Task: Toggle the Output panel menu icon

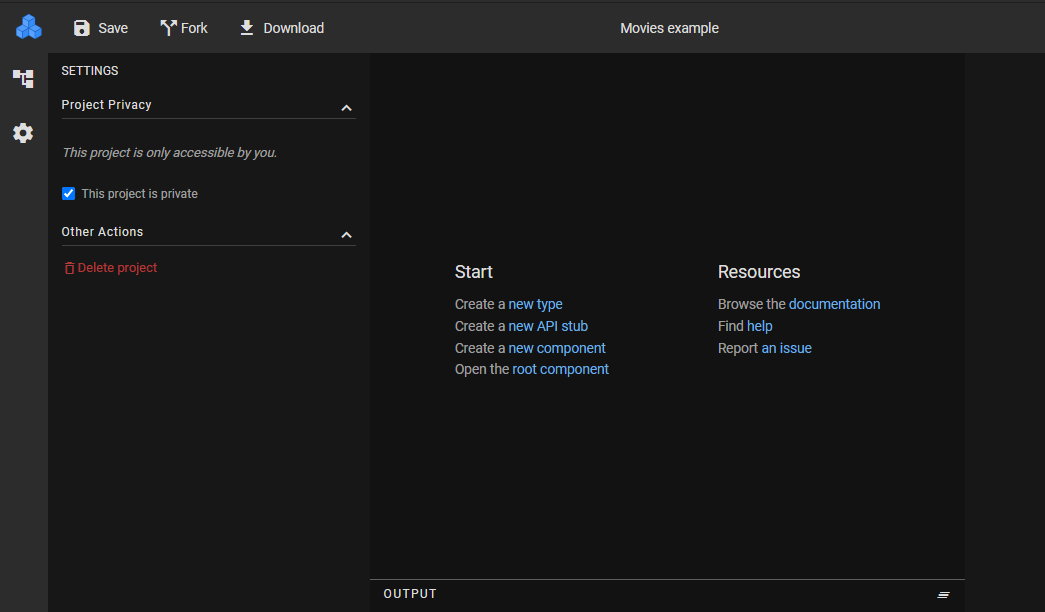Action: pyautogui.click(x=943, y=595)
